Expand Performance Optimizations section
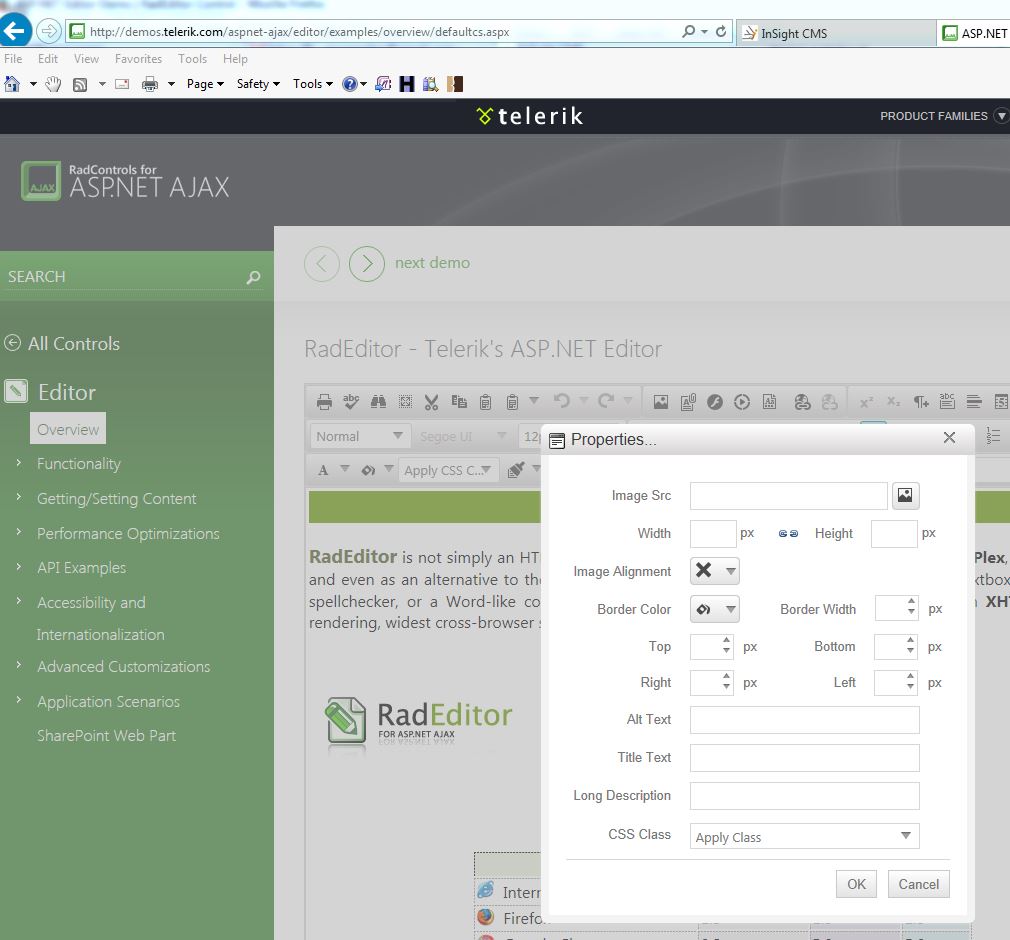This screenshot has width=1010, height=940. tap(19, 532)
